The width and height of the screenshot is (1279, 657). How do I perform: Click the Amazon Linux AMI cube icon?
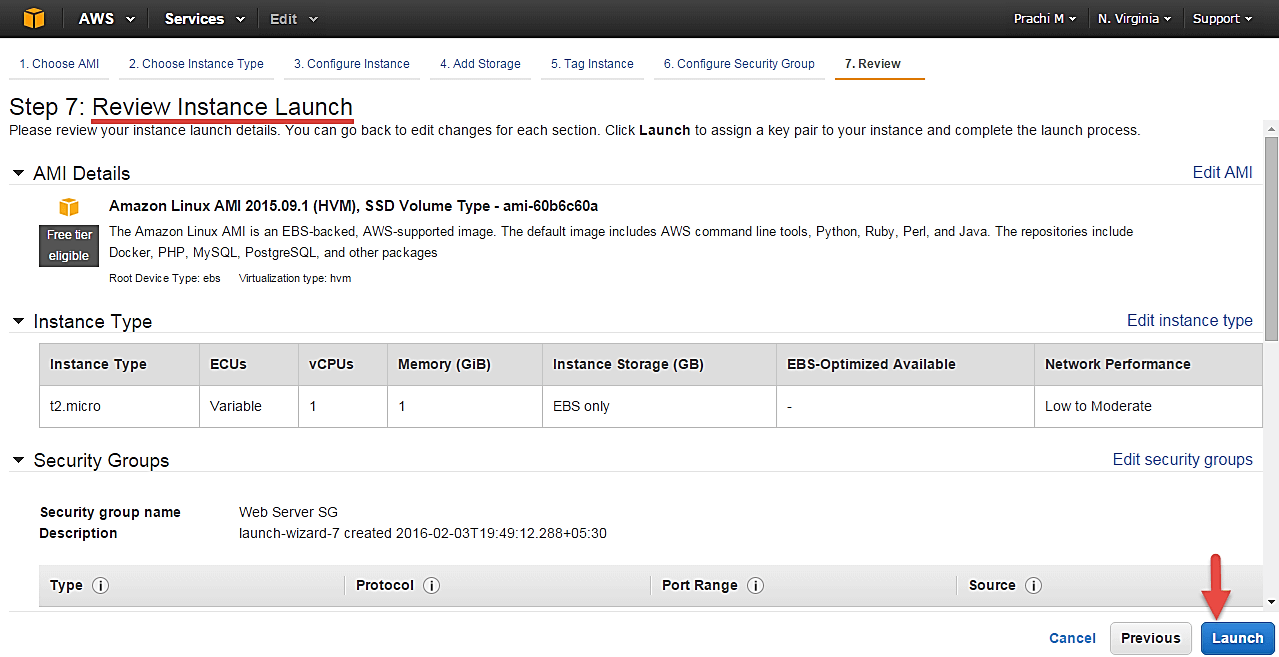pyautogui.click(x=68, y=207)
